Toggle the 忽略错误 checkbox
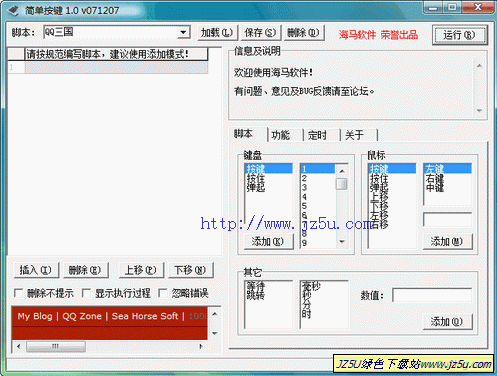 click(x=162, y=293)
